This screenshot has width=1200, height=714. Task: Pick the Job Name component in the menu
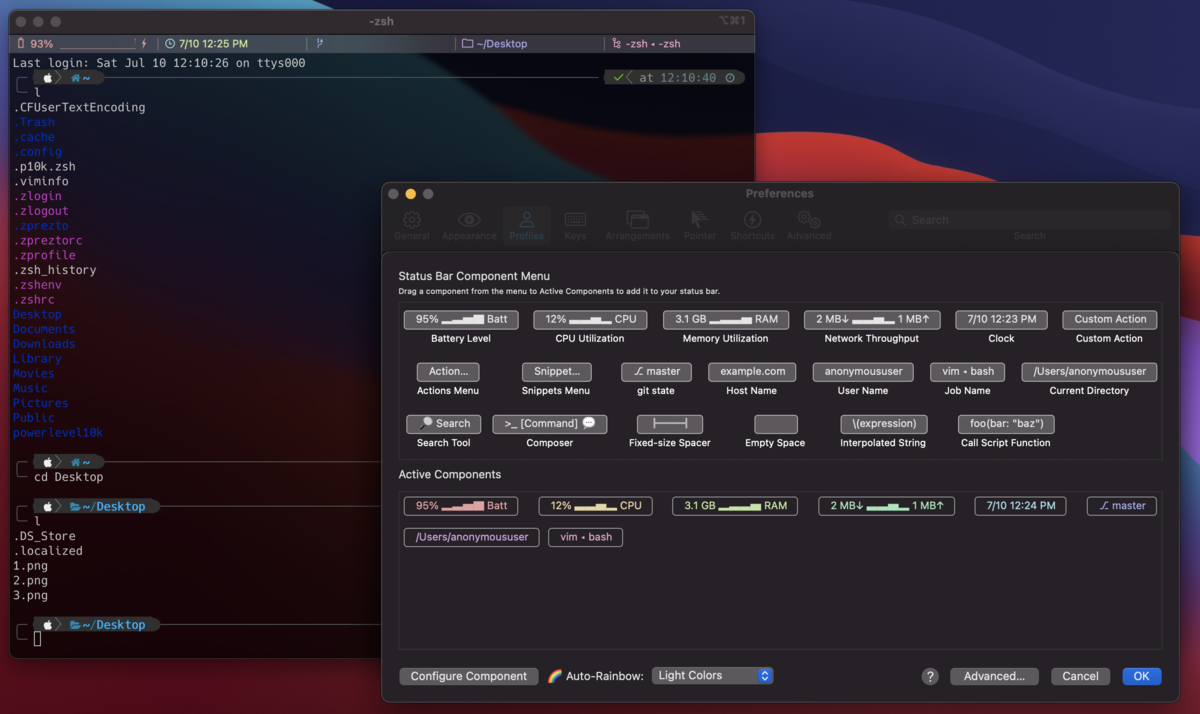pos(968,372)
